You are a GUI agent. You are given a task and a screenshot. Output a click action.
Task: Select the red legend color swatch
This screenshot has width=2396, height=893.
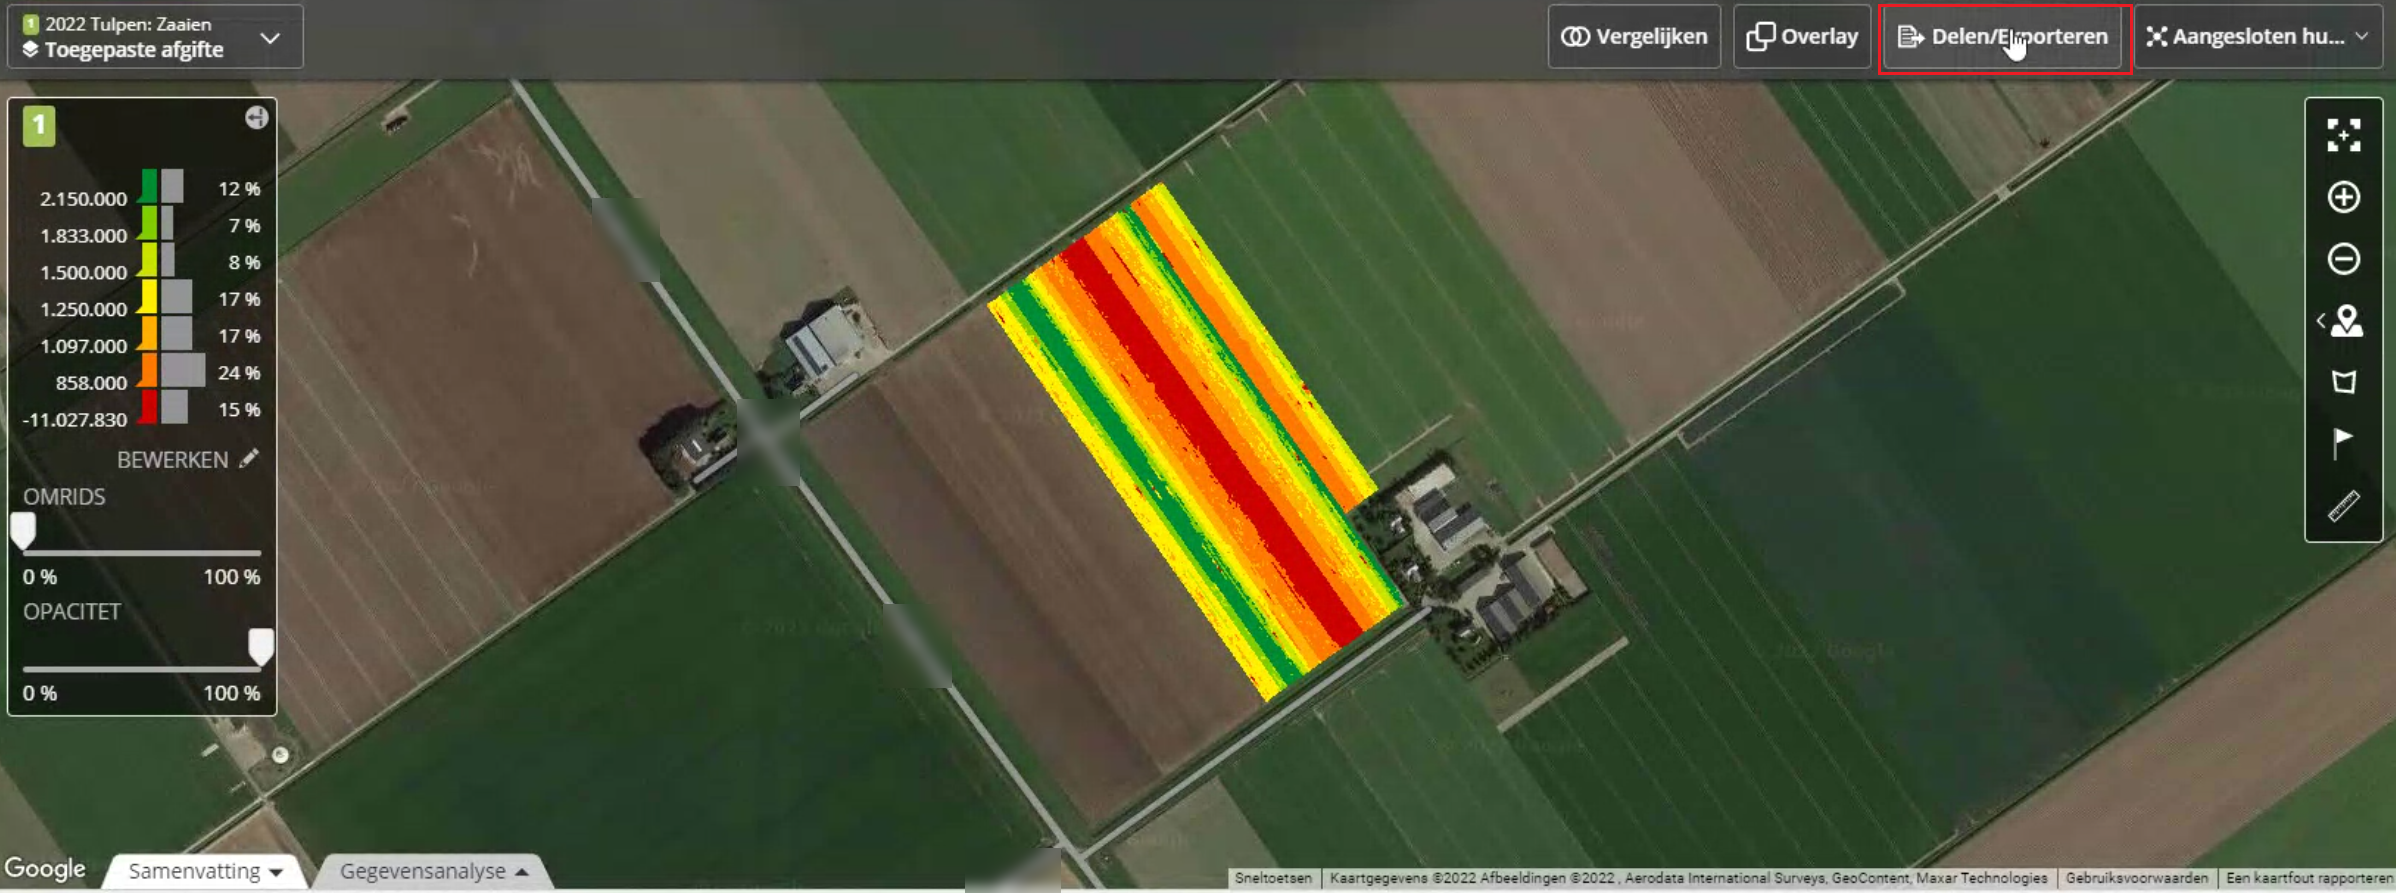coord(148,407)
